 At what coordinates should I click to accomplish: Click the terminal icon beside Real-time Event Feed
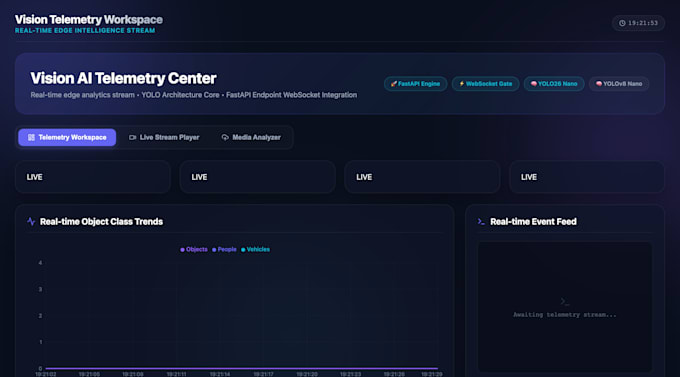pyautogui.click(x=481, y=222)
